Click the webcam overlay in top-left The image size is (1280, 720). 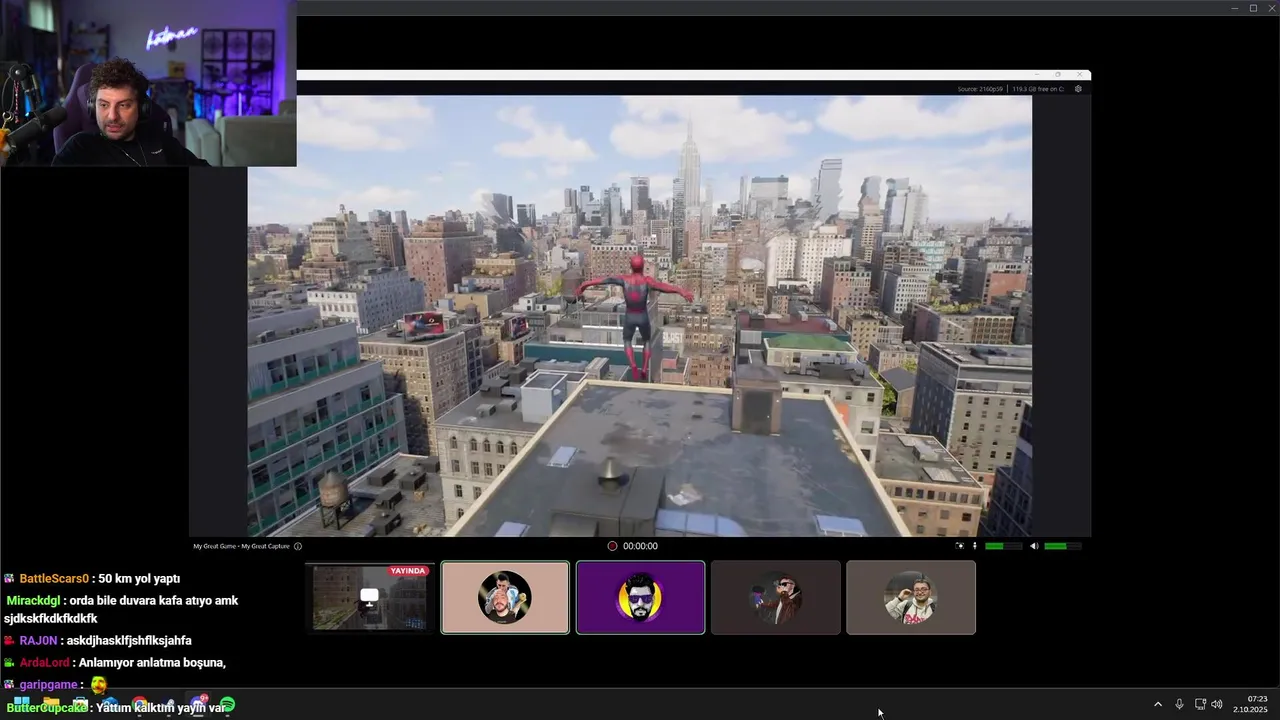[x=148, y=83]
